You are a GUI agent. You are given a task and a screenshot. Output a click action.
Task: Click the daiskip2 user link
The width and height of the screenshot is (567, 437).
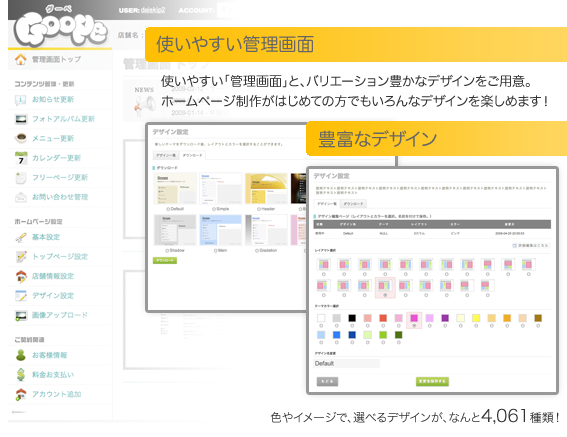(x=153, y=10)
